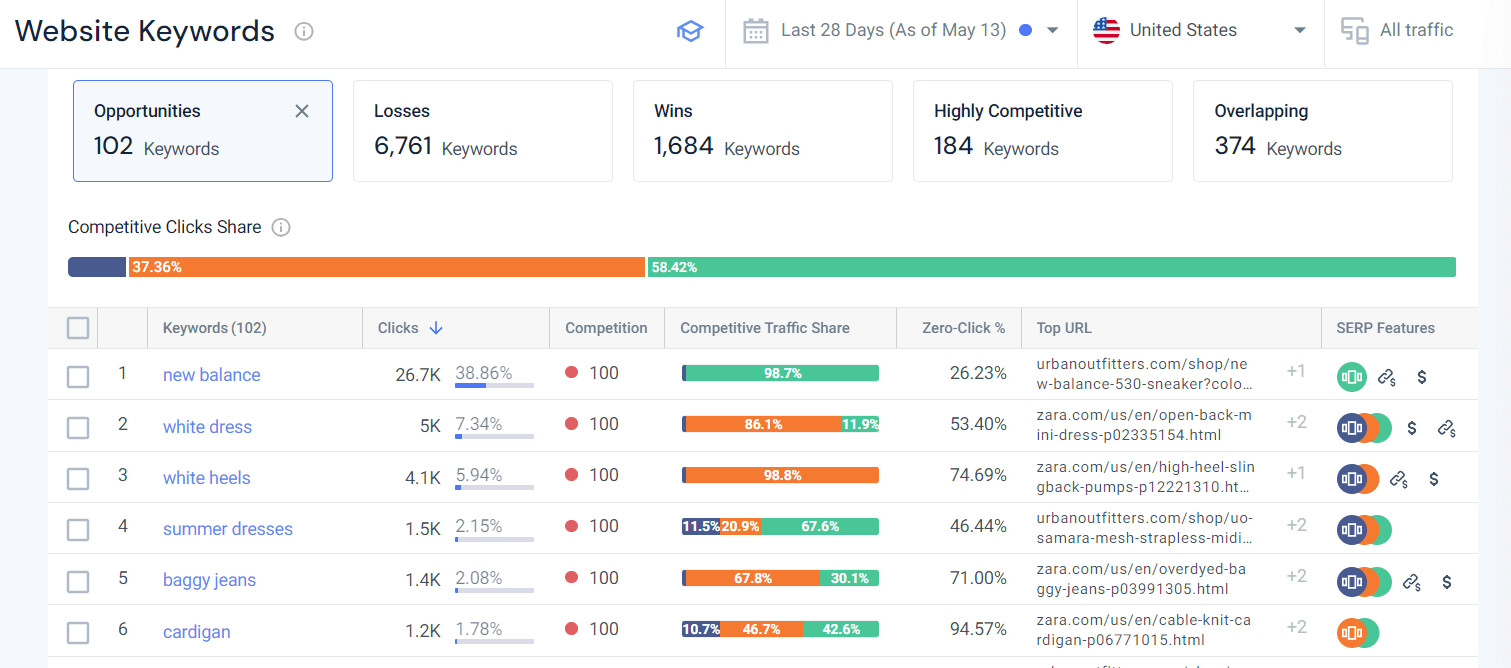Screen dimensions: 1511x668
Task: Click the calendar icon in date selector
Action: tap(756, 31)
